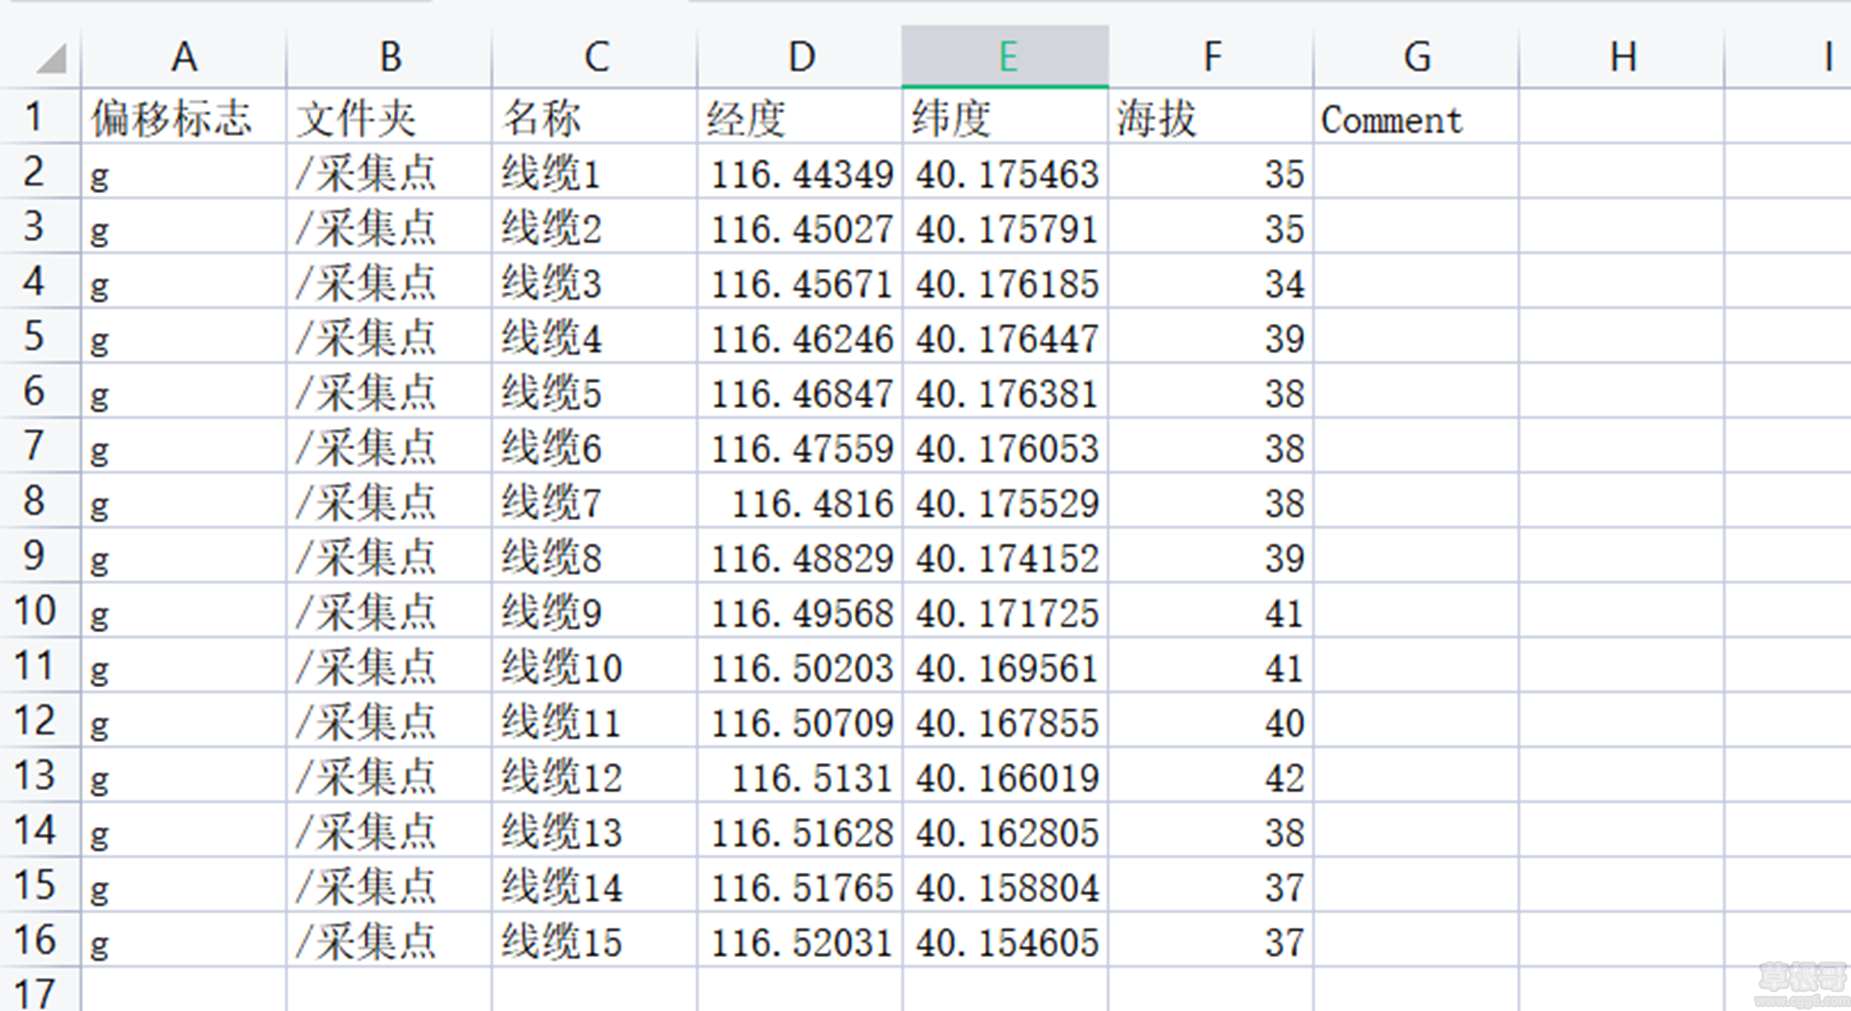Select column D header
The width and height of the screenshot is (1851, 1011).
800,57
